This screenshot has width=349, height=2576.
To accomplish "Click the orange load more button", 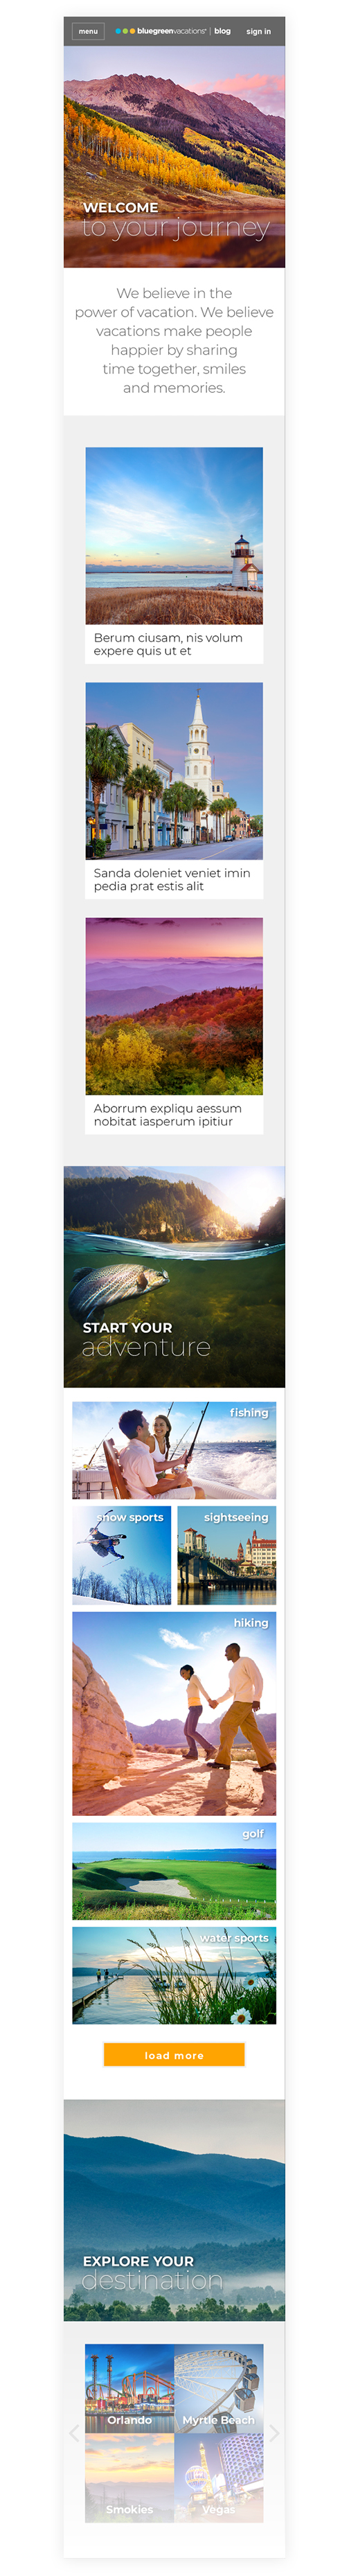I will tap(174, 2055).
